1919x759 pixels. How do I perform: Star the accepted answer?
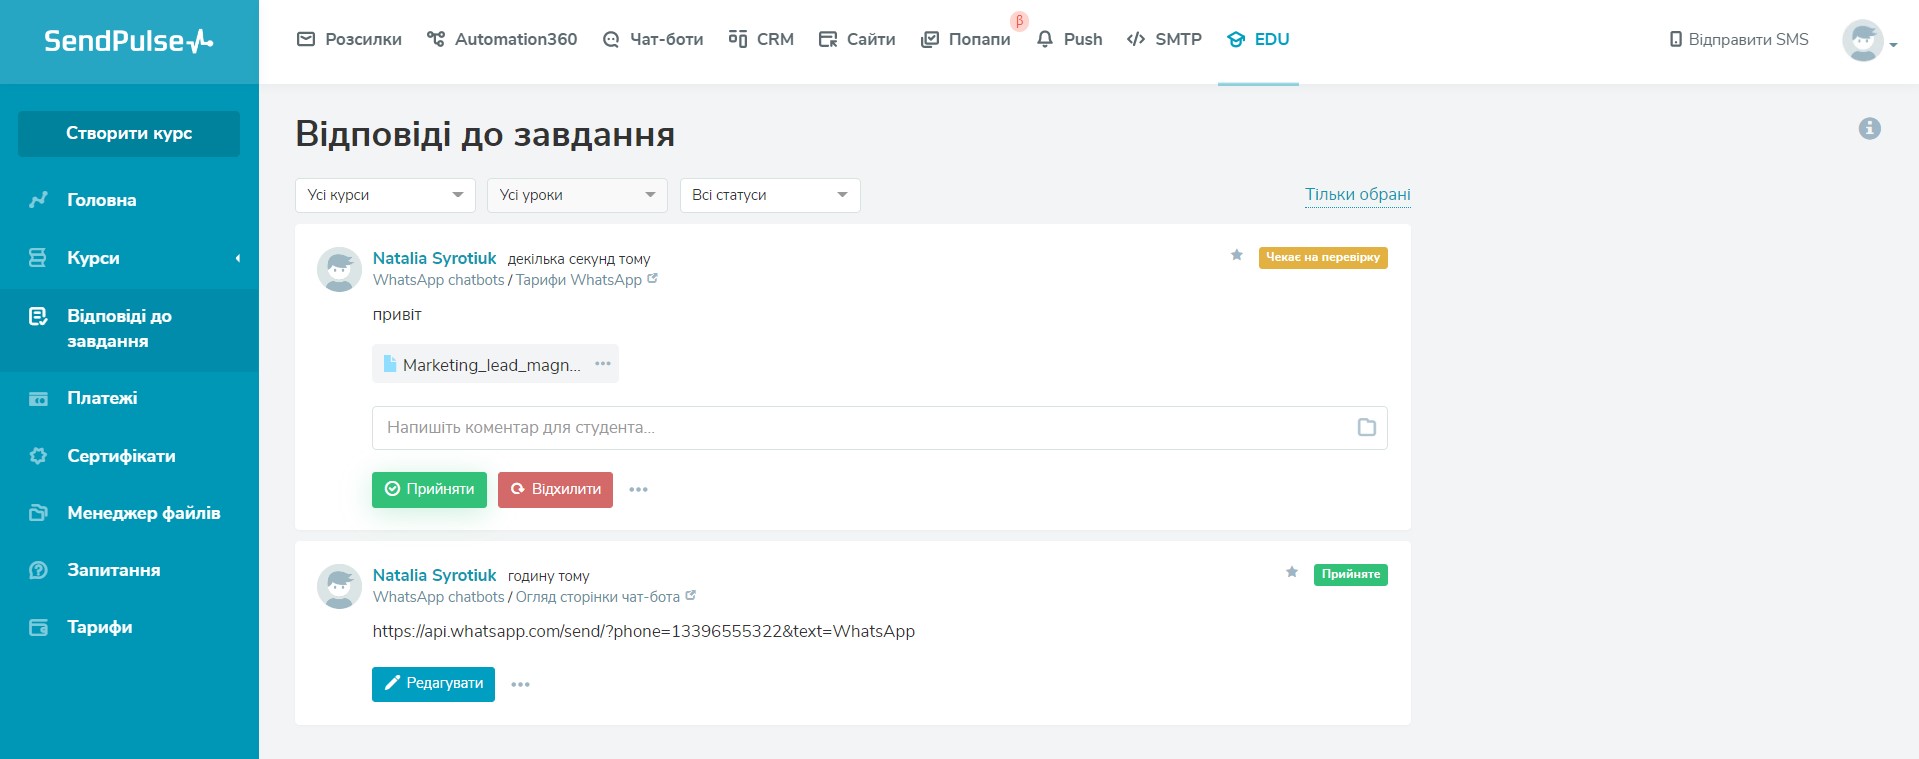point(1292,572)
